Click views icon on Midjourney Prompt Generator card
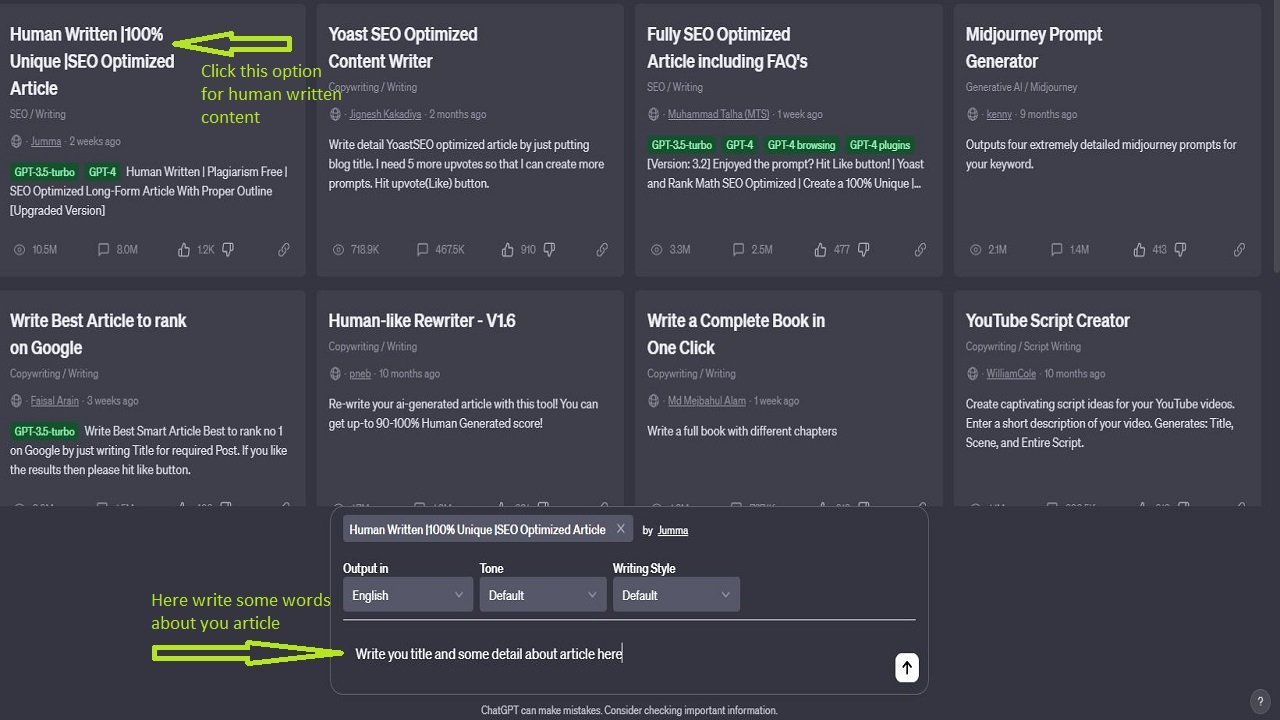1280x720 pixels. coord(976,249)
